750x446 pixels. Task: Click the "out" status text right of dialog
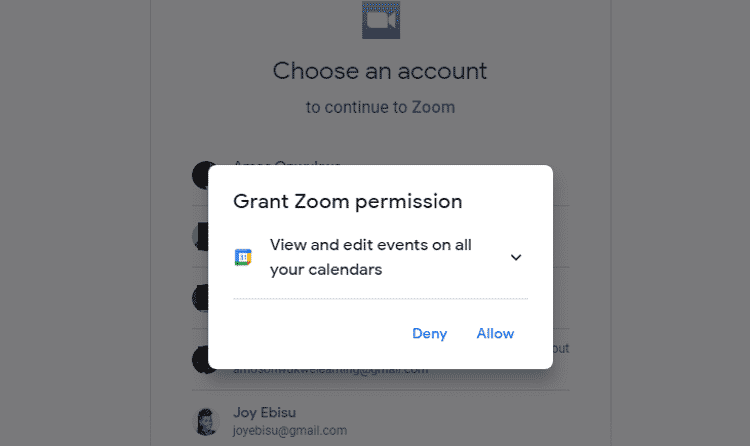tap(561, 349)
